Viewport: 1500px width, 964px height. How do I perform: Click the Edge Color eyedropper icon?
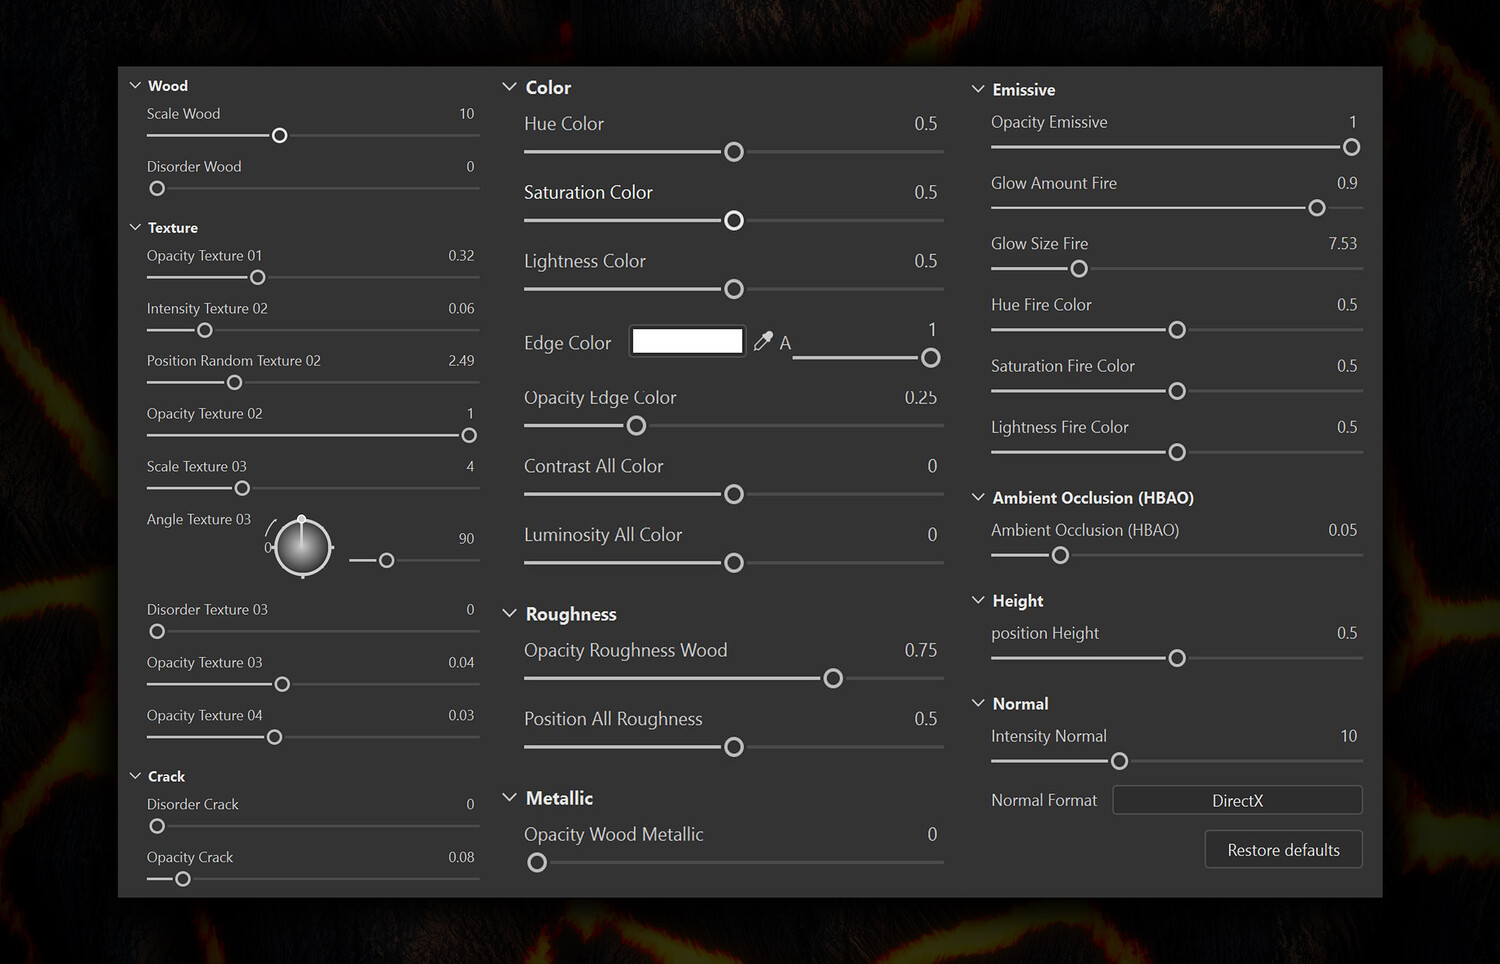[x=763, y=342]
